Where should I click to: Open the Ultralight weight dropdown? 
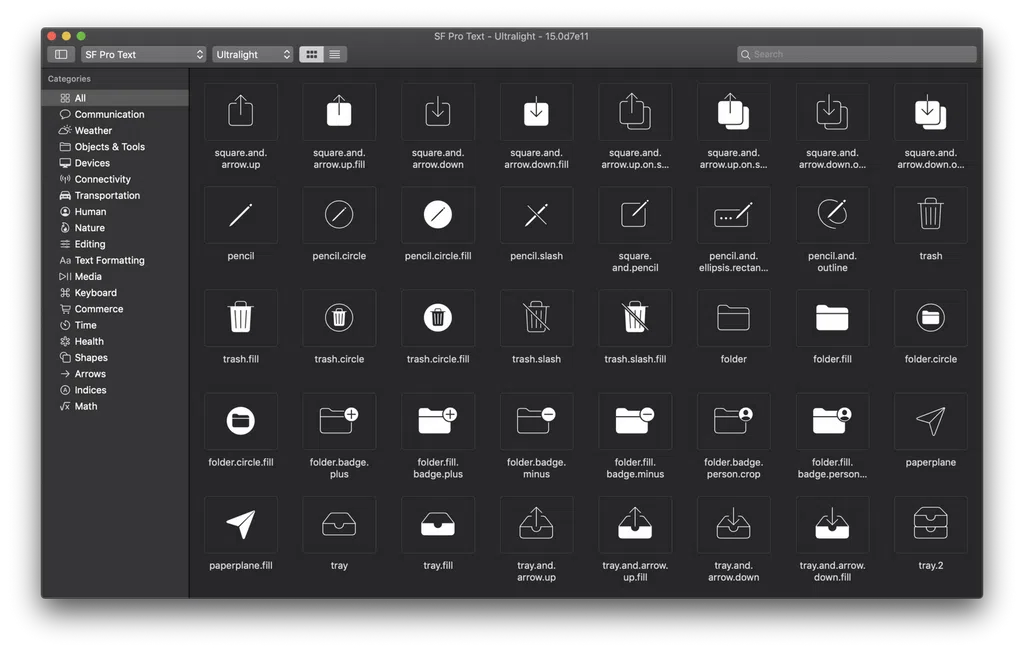tap(253, 54)
